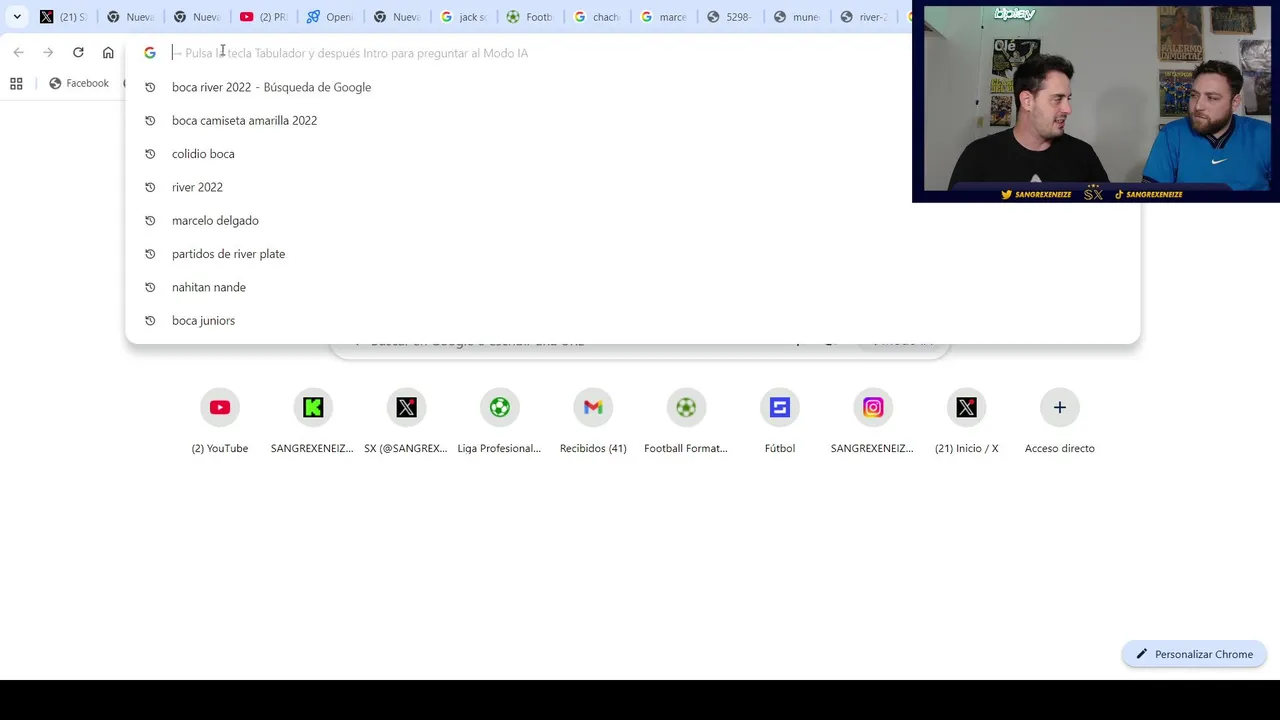The image size is (1280, 720).
Task: Open the (21) Inicio / X shortcut
Action: tap(966, 407)
